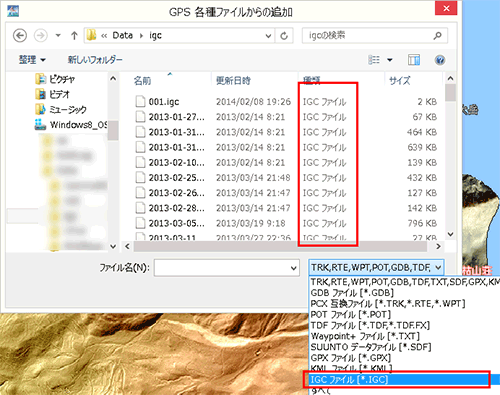
Task: Open the address bar path history dropdown
Action: coord(268,36)
